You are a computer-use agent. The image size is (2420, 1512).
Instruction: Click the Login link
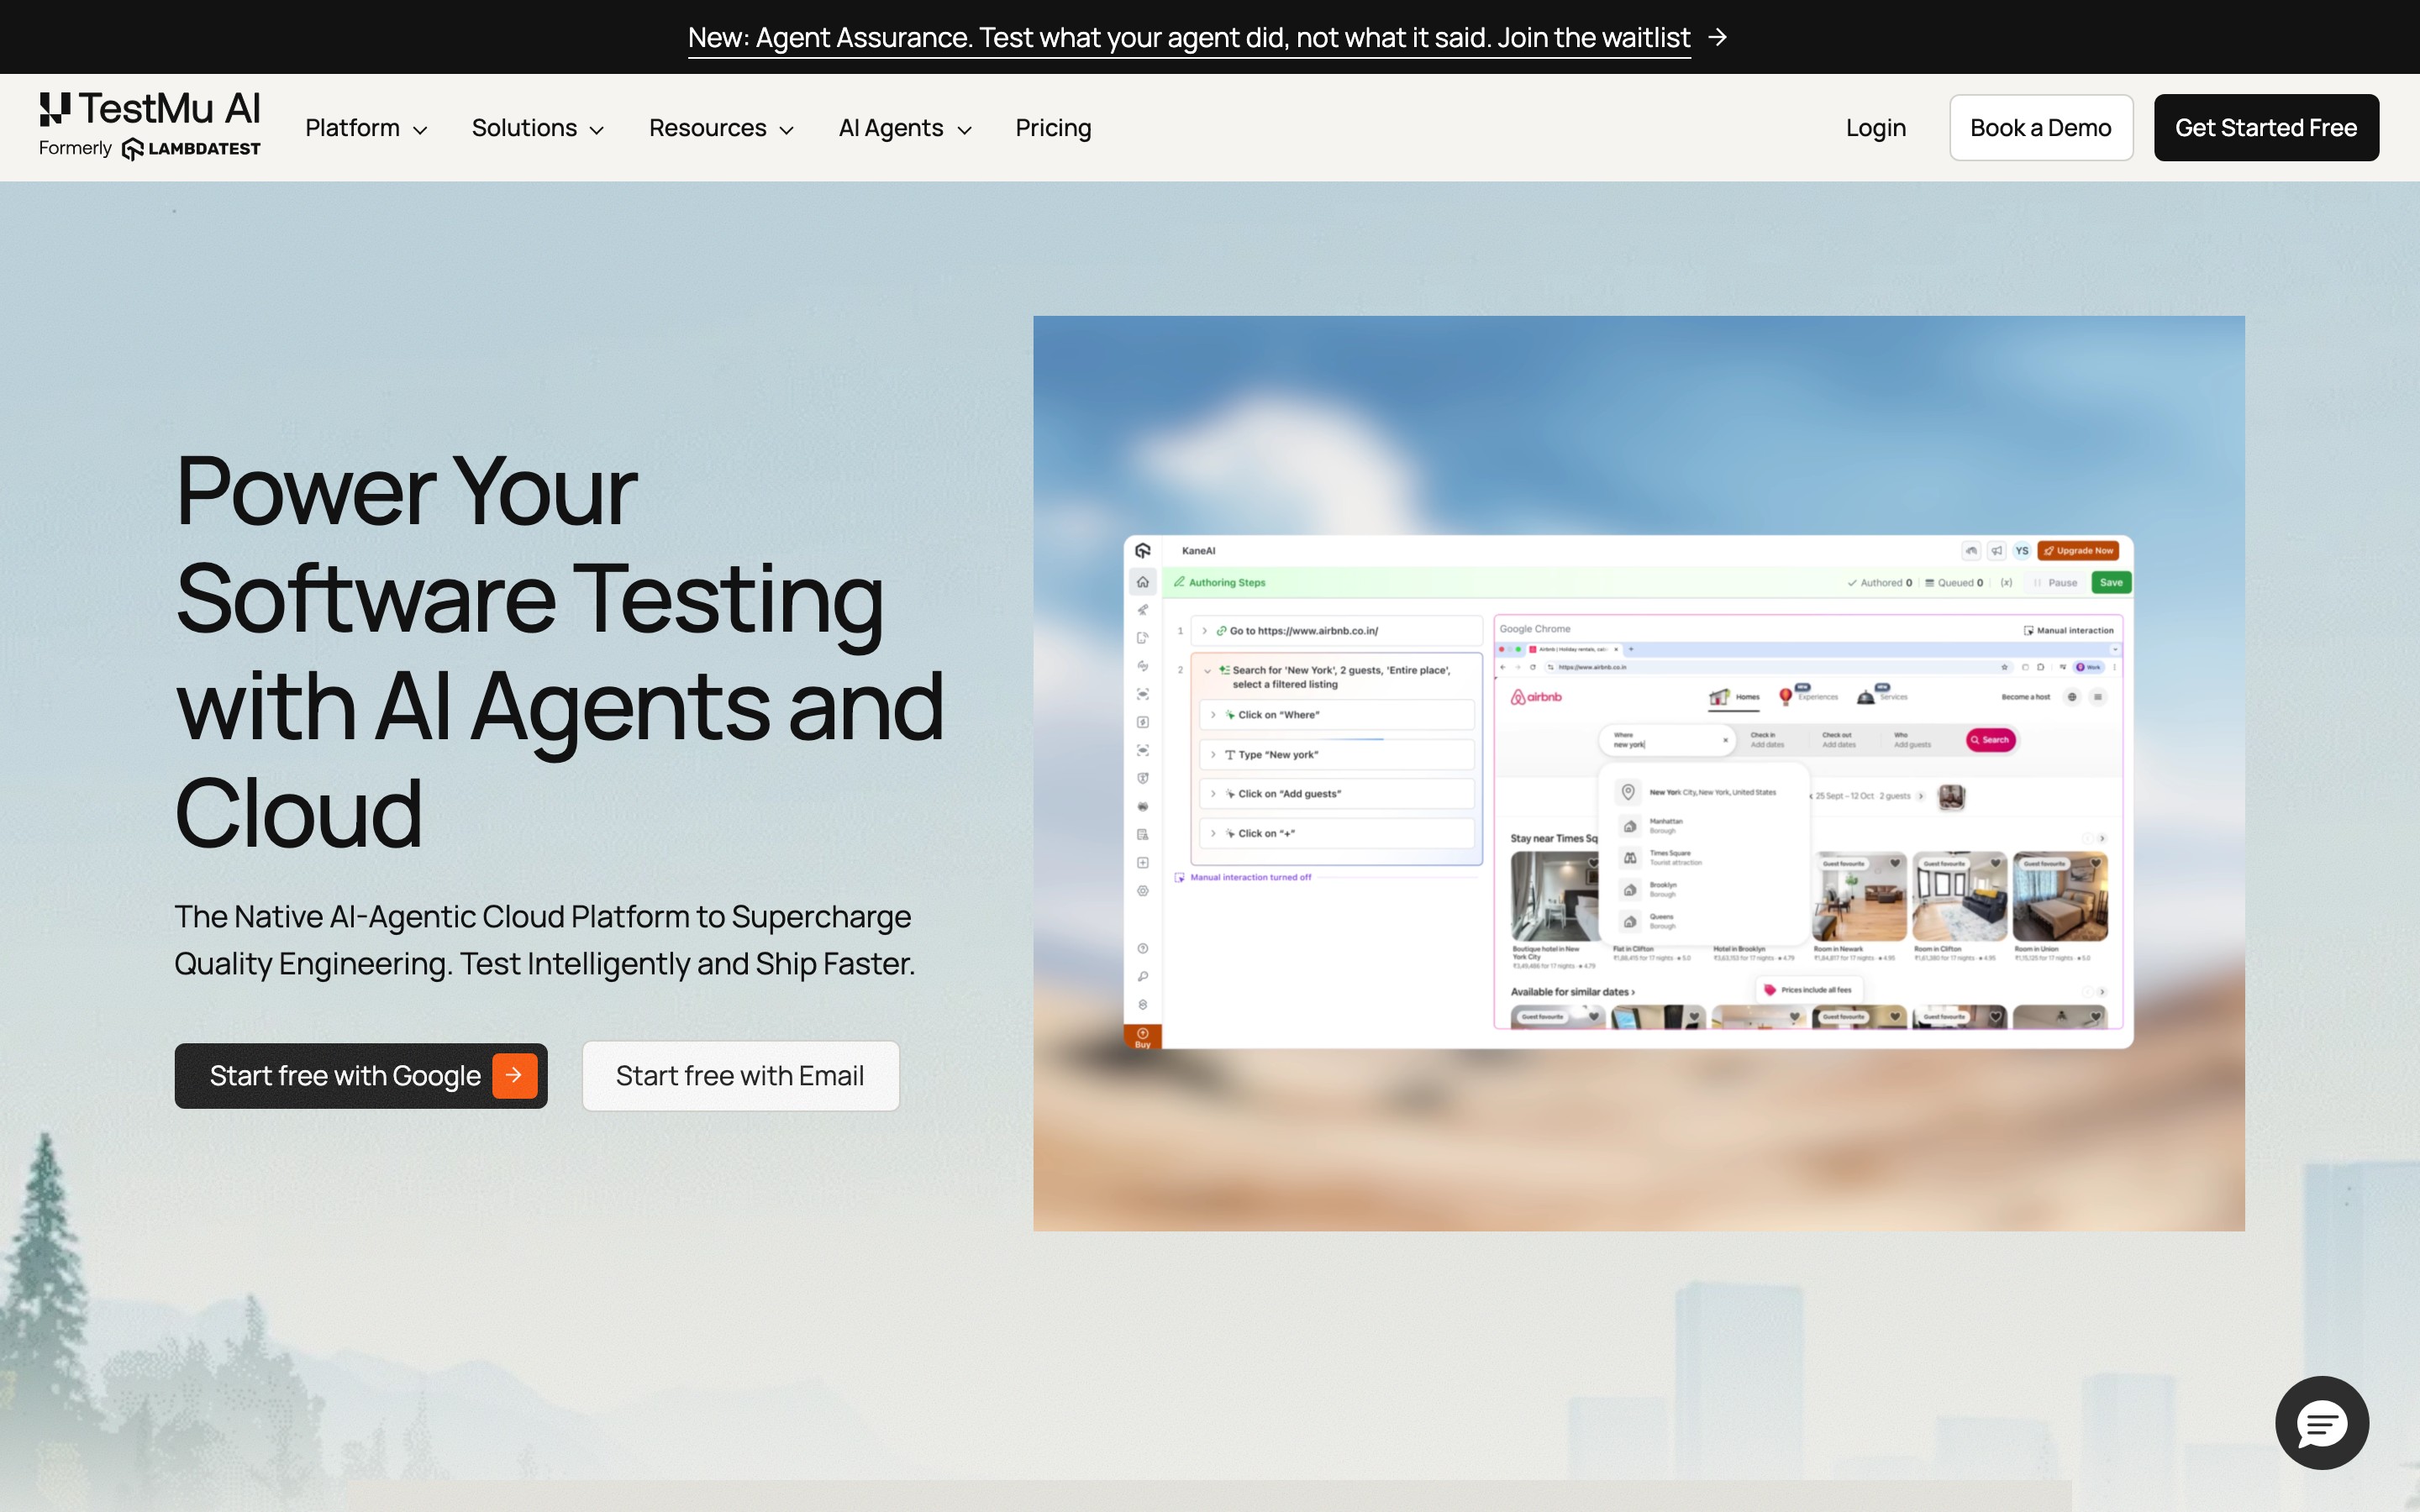[x=1875, y=128]
